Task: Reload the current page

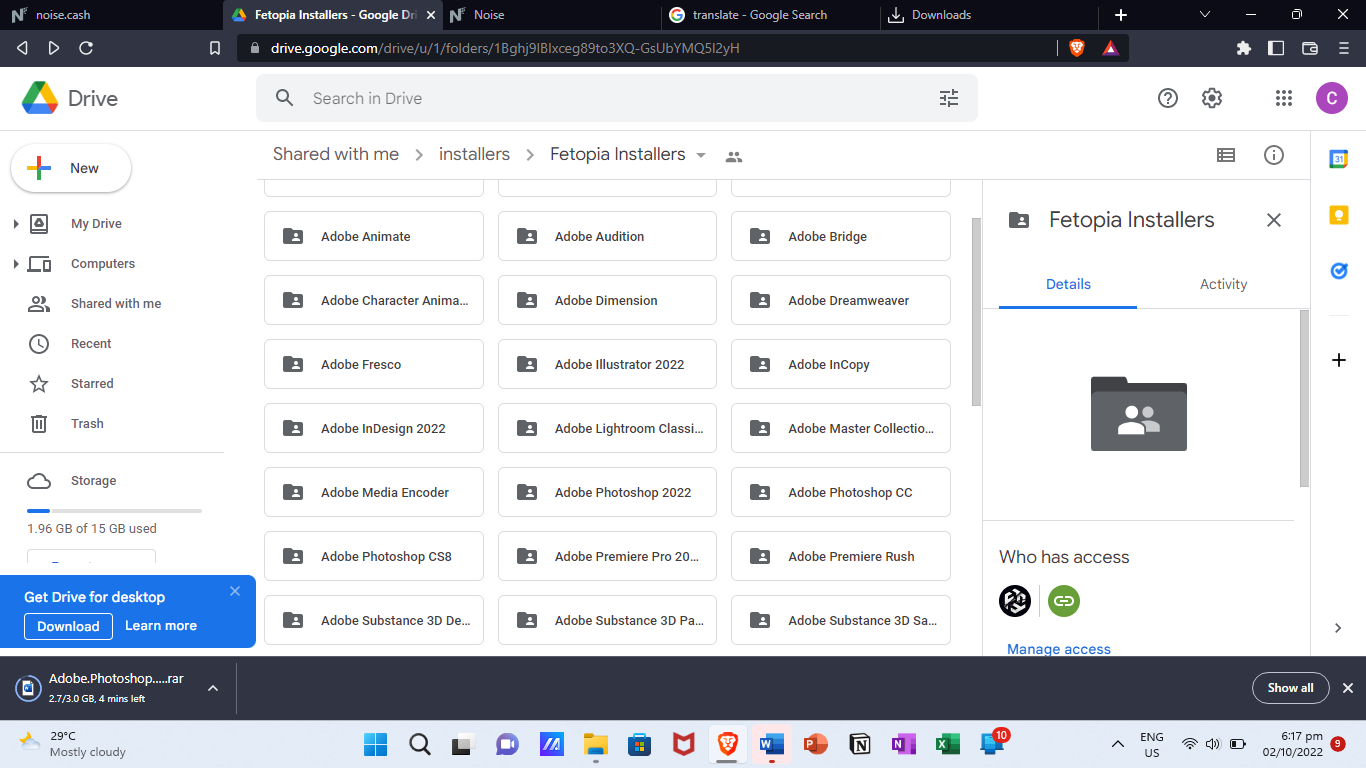Action: pyautogui.click(x=86, y=48)
